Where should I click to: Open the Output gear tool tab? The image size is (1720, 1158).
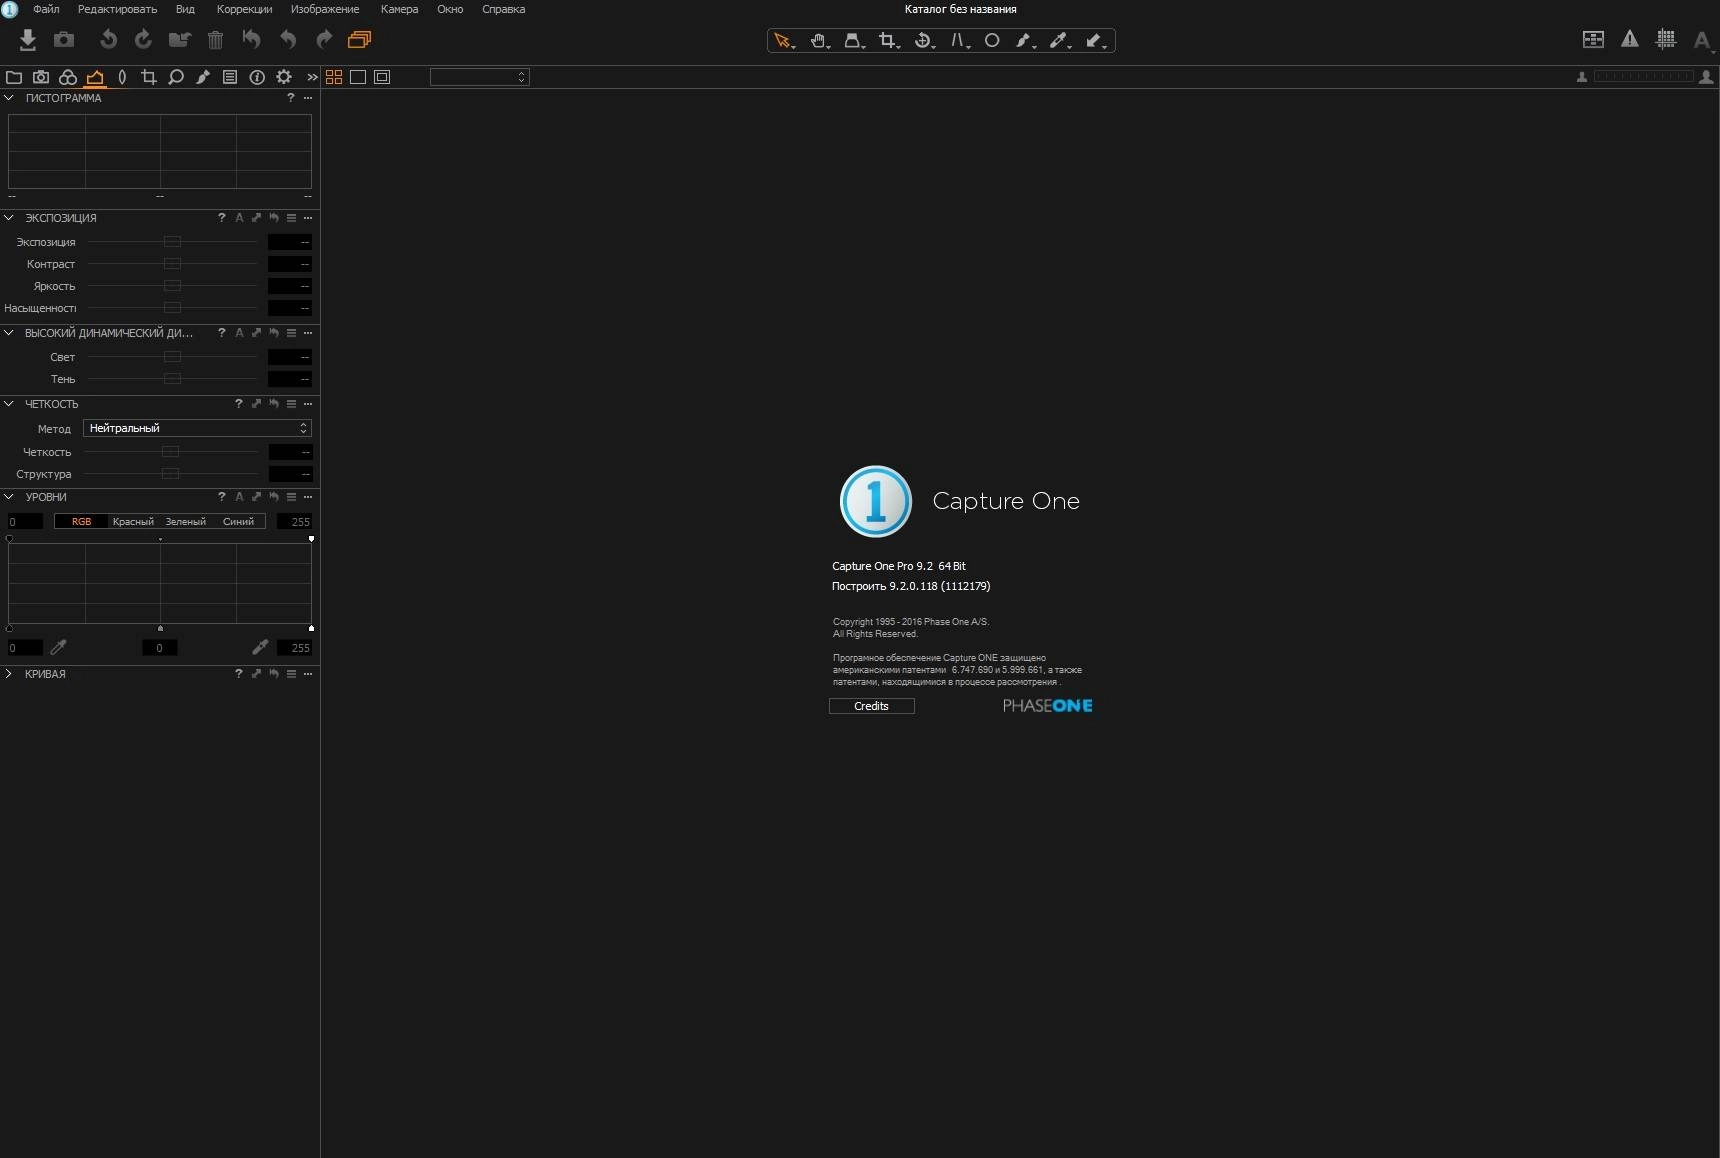[x=284, y=77]
